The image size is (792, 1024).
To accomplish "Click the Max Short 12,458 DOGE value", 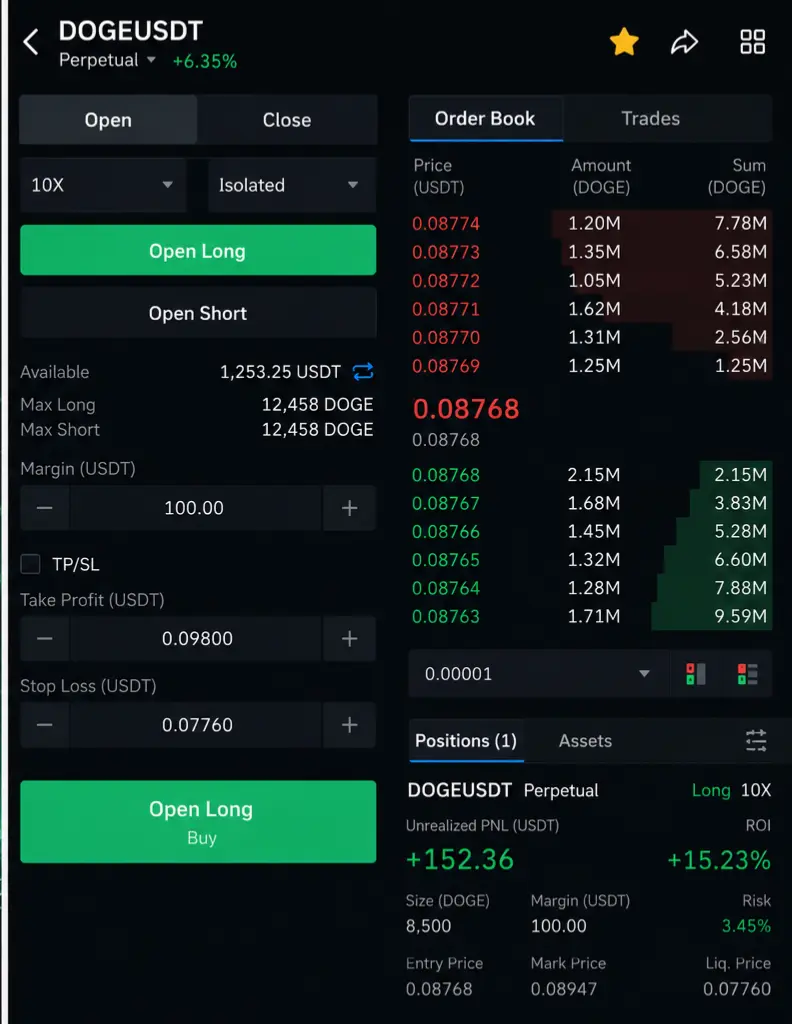I will [x=317, y=429].
